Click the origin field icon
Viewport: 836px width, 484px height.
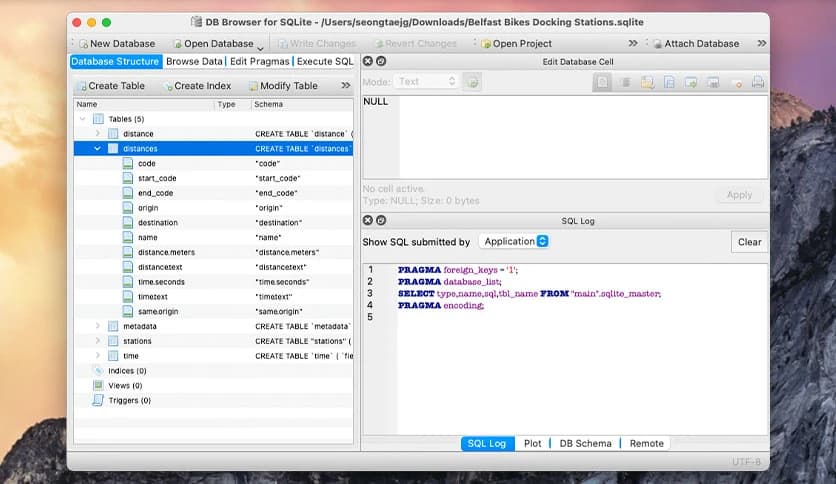pos(128,208)
